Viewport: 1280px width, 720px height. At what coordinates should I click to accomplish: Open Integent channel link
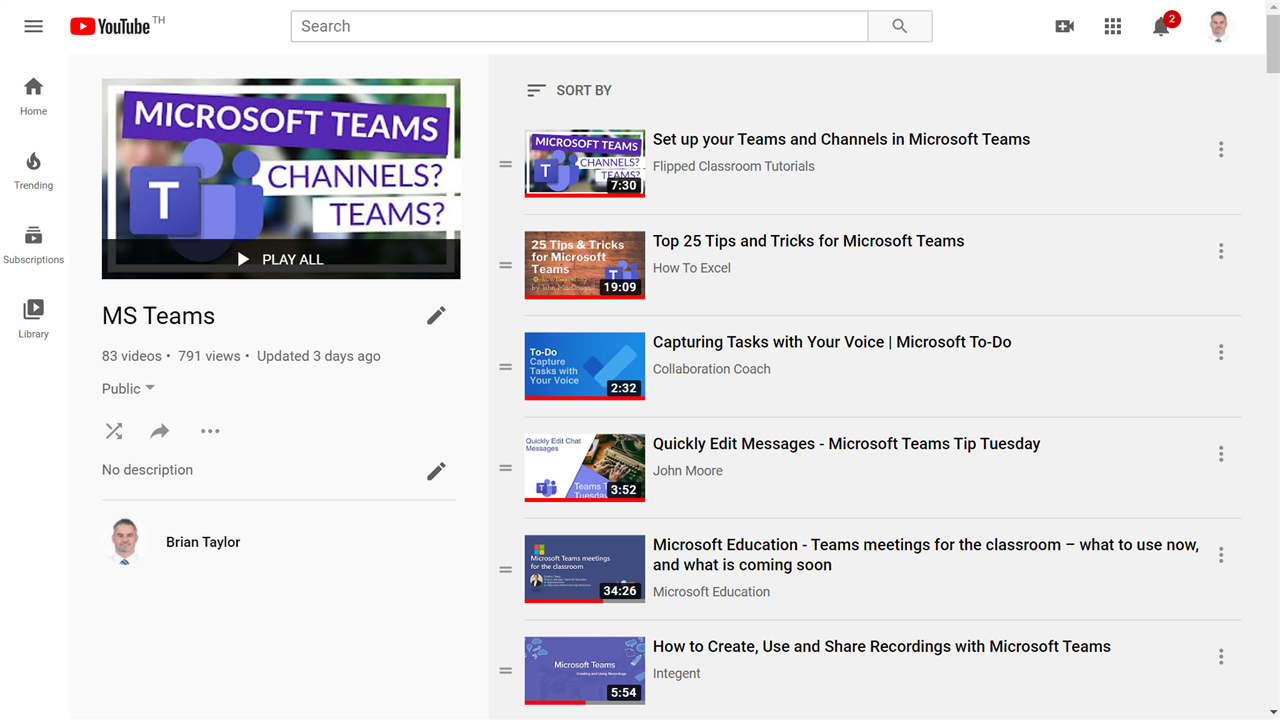(677, 673)
